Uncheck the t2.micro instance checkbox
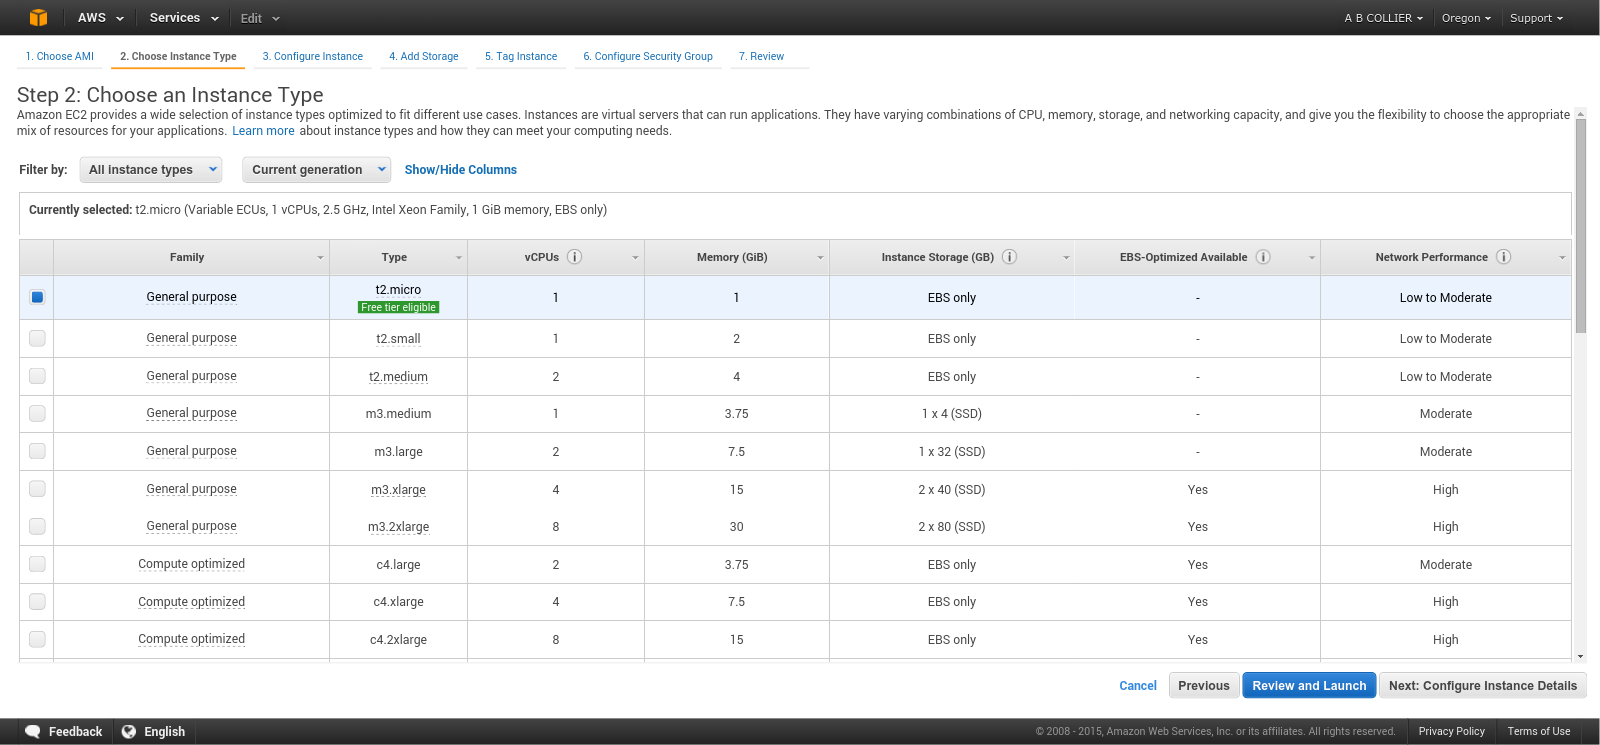Viewport: 1600px width, 745px height. click(37, 297)
